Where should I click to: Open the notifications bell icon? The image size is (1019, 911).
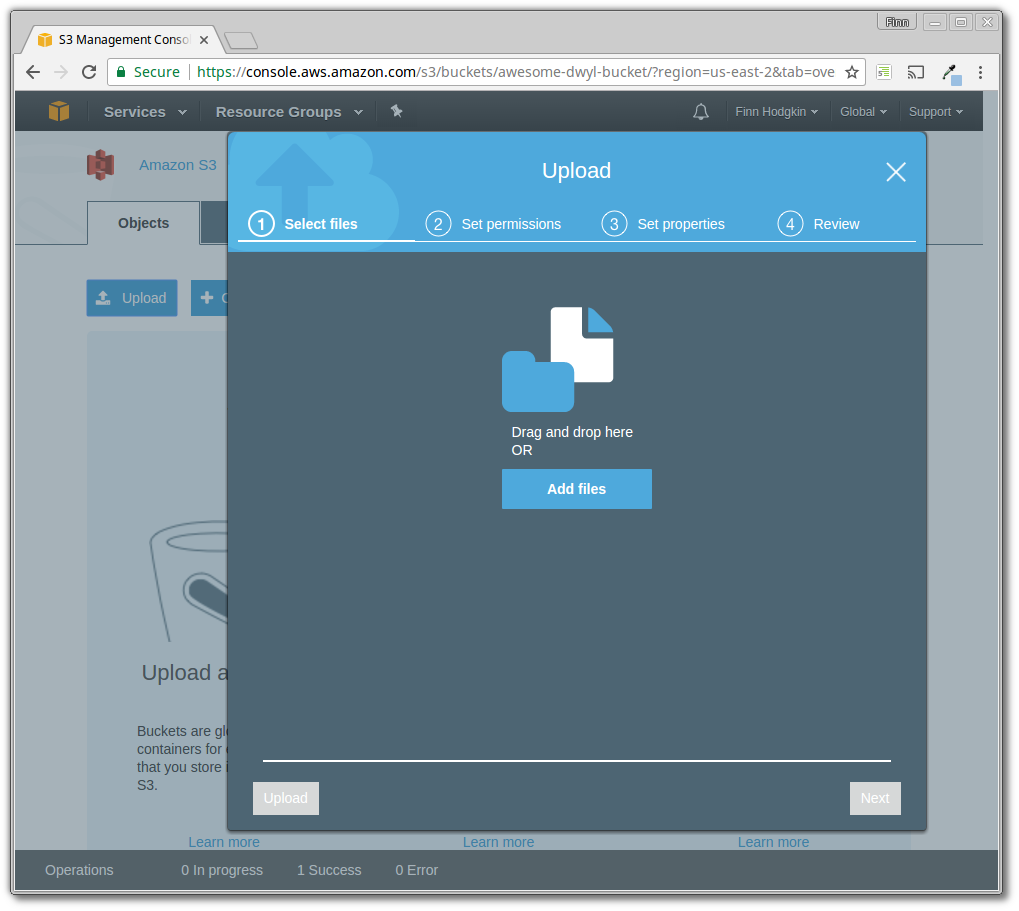click(701, 112)
